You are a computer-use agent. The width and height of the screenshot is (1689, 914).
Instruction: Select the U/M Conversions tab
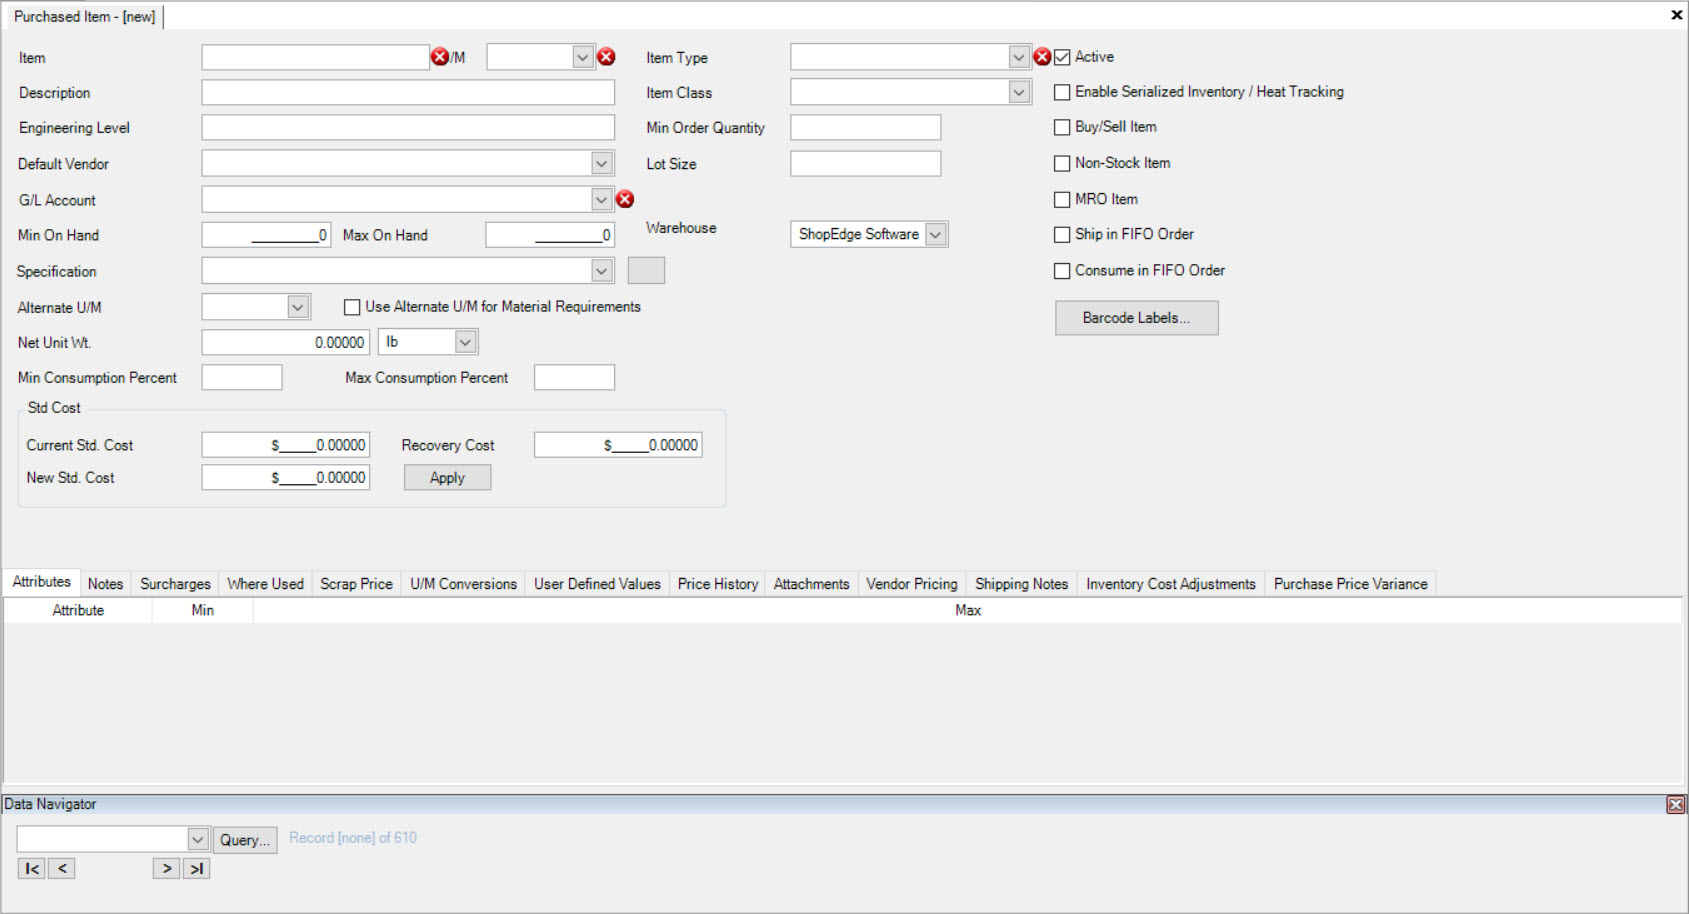click(463, 584)
